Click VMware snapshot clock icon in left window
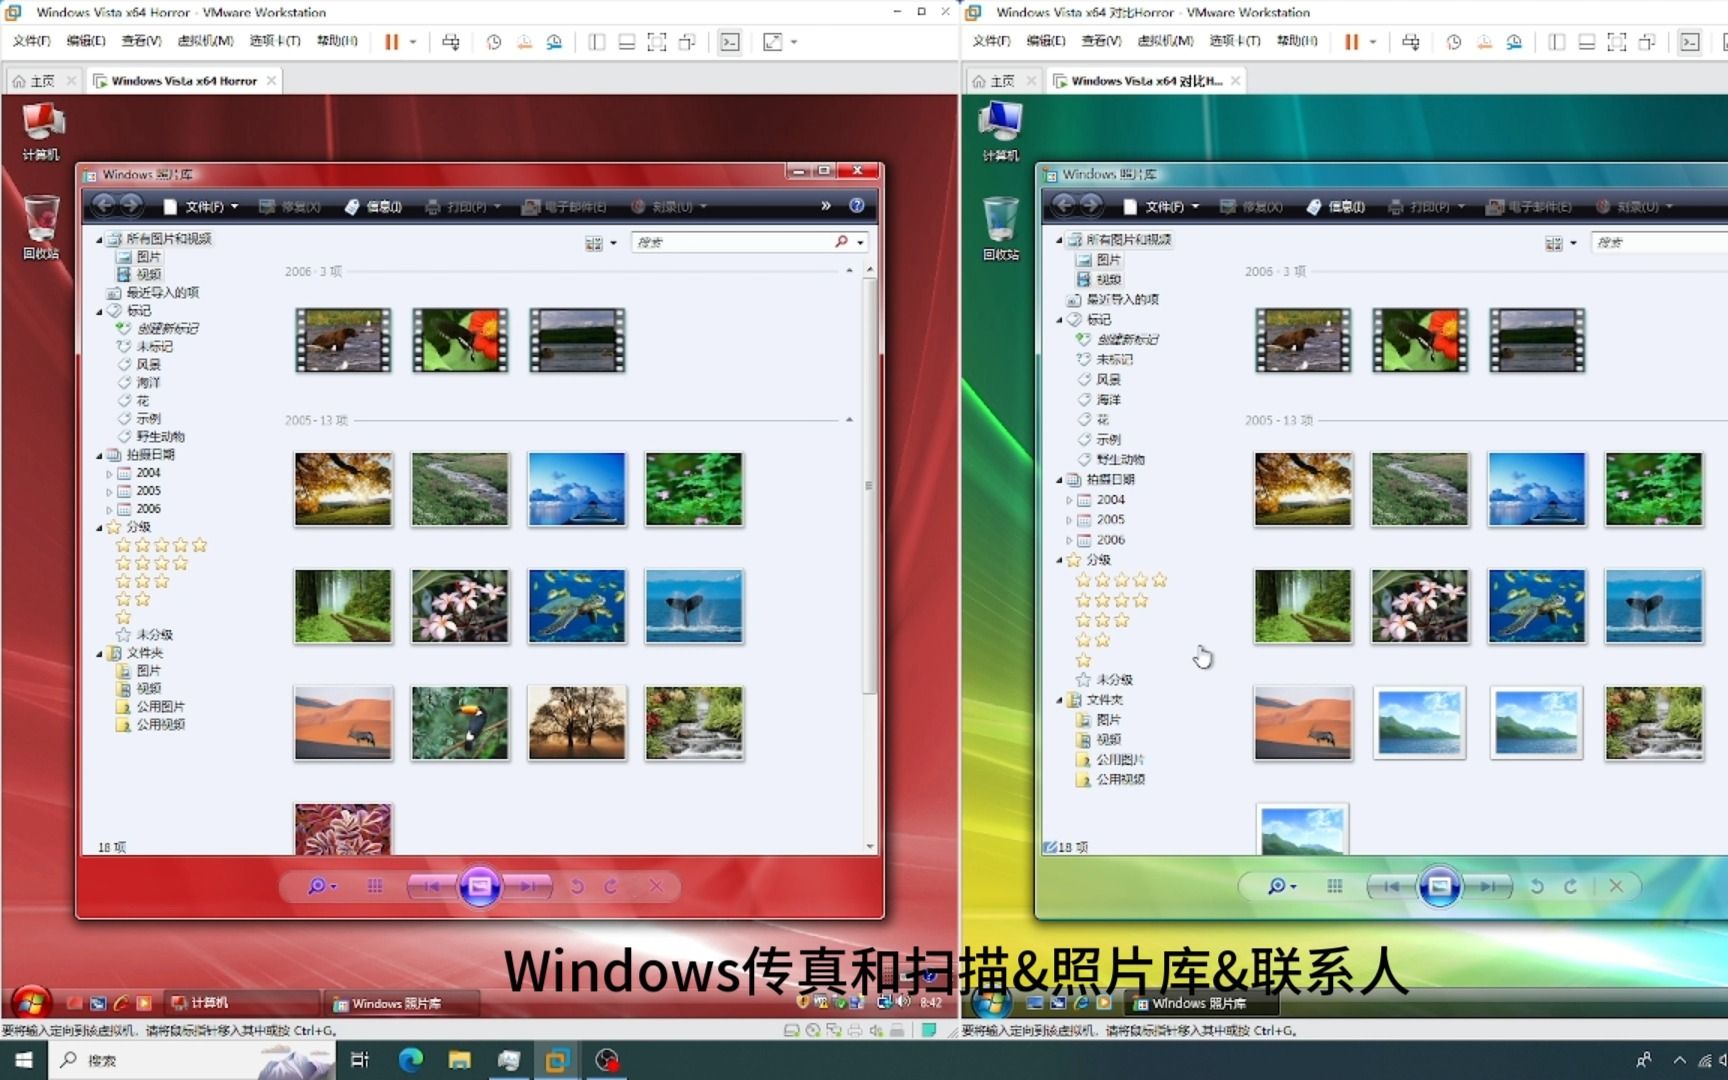The image size is (1728, 1080). pyautogui.click(x=494, y=42)
